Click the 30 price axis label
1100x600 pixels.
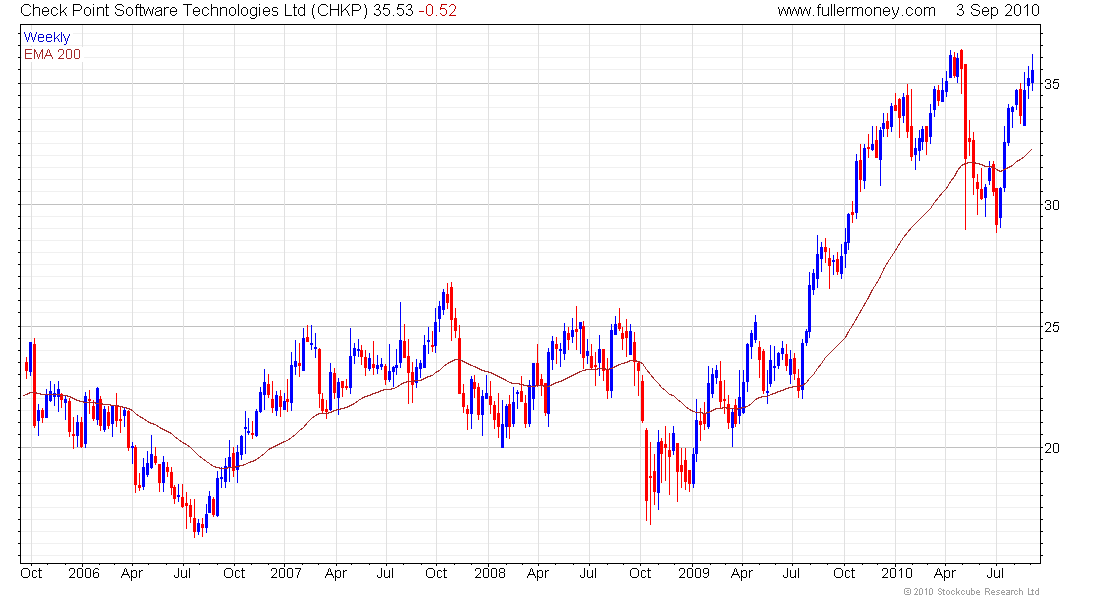click(x=1052, y=205)
